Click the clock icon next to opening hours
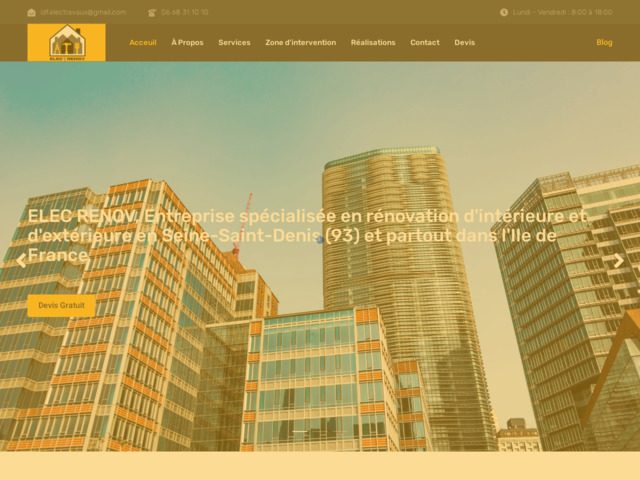The width and height of the screenshot is (640, 480). 504,12
